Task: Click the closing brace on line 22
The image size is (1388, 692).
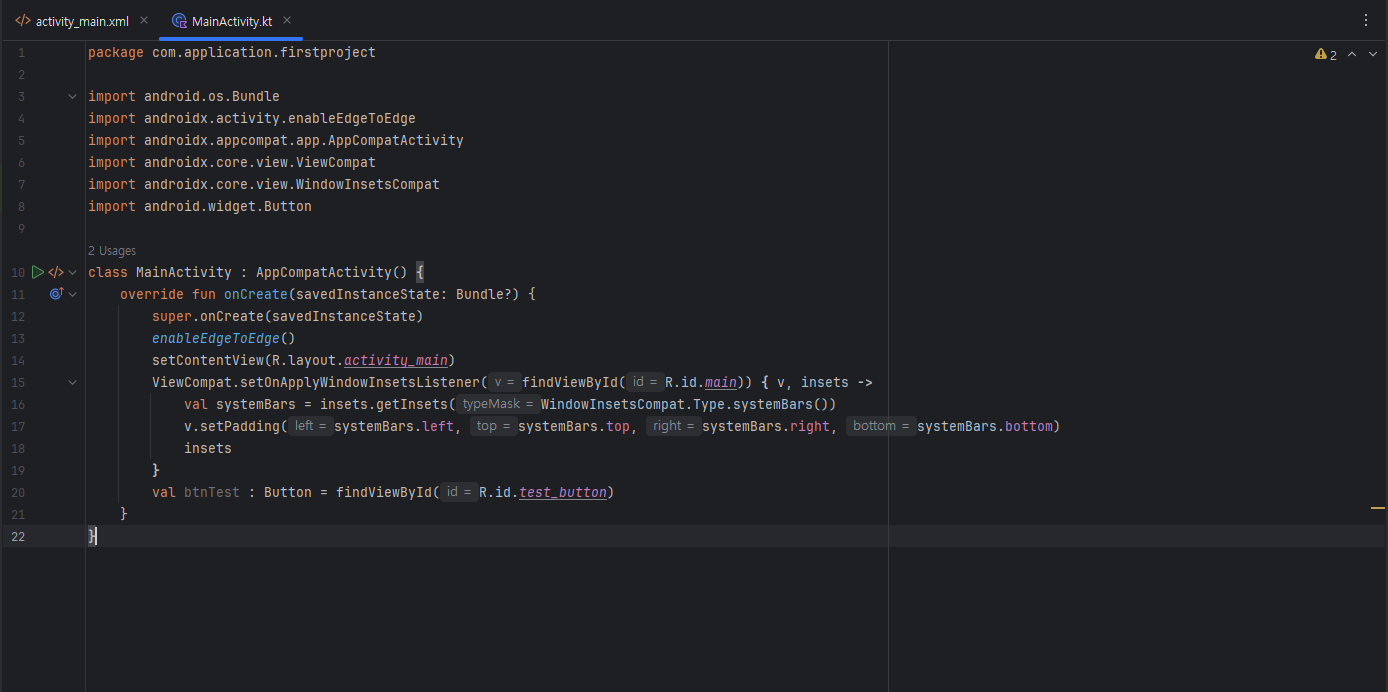Action: (x=92, y=536)
